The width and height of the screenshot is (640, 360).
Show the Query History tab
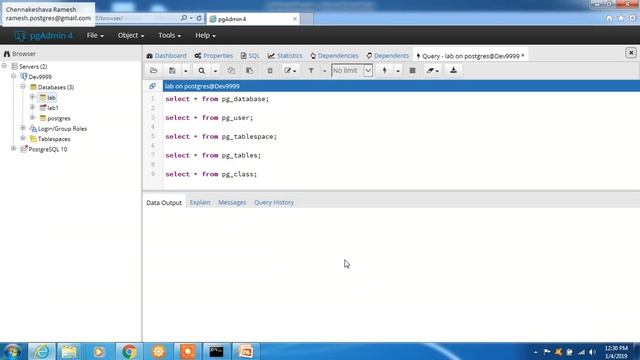click(x=274, y=202)
